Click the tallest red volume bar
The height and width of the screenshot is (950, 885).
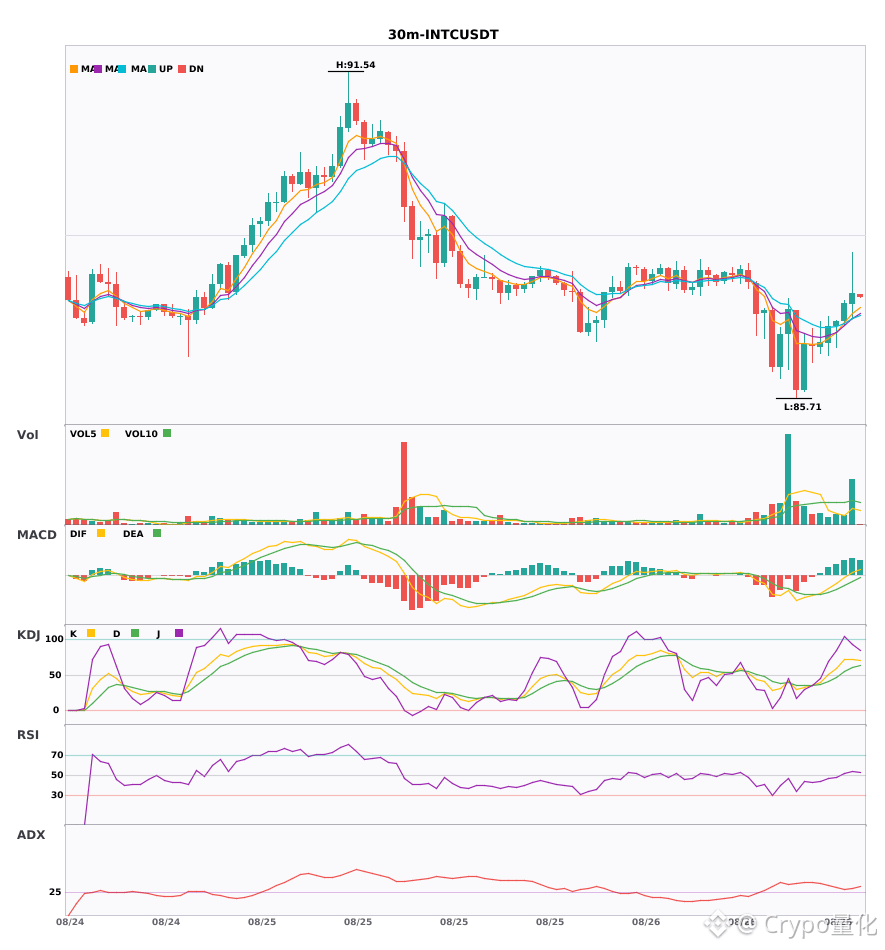404,483
